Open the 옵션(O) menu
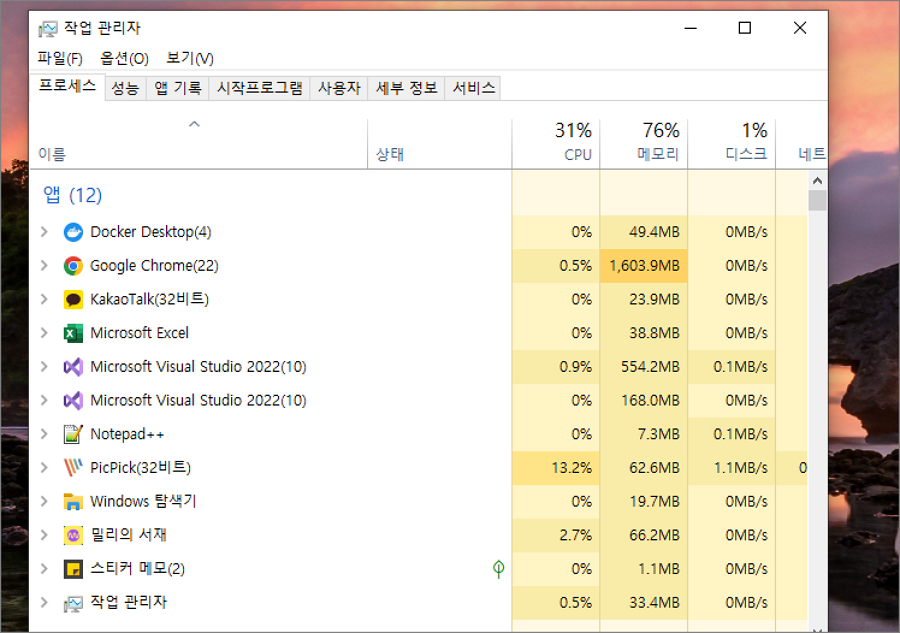The height and width of the screenshot is (633, 900). click(124, 58)
